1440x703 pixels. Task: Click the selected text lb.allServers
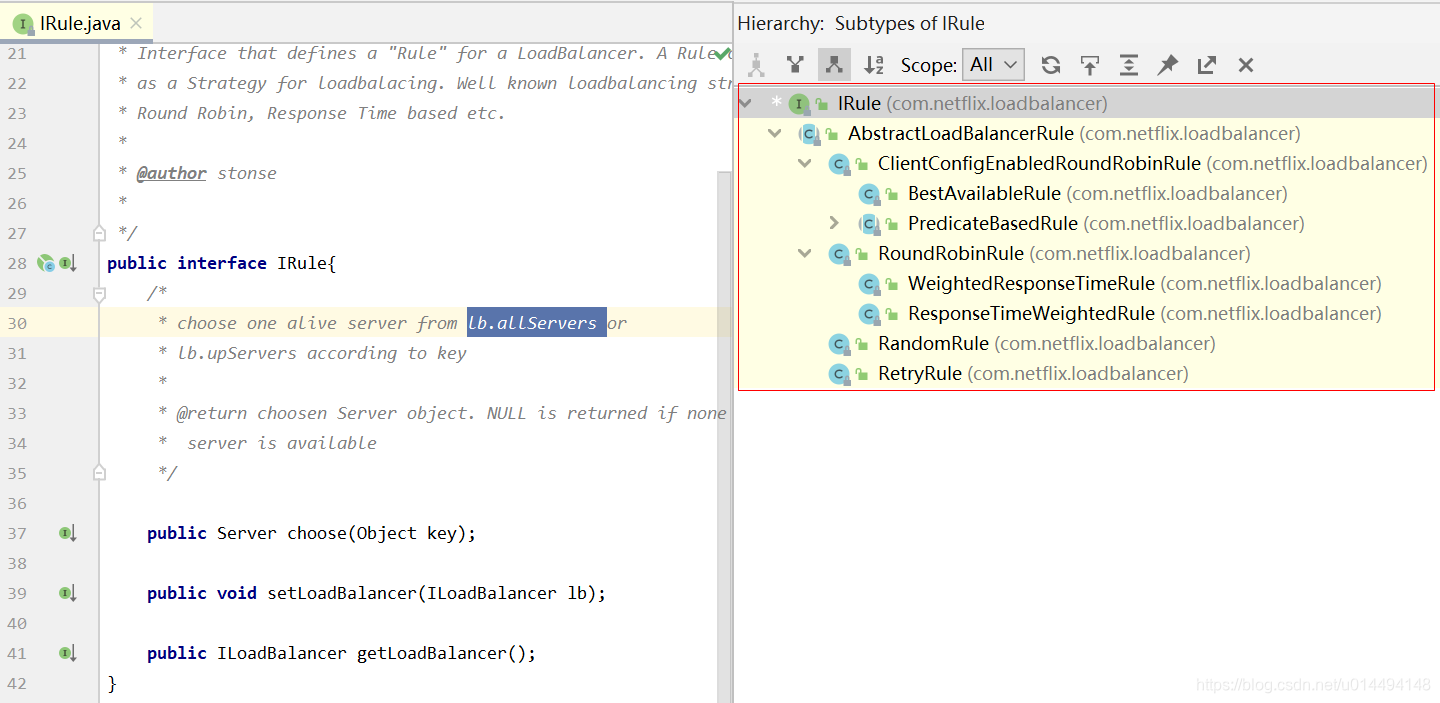tap(537, 322)
